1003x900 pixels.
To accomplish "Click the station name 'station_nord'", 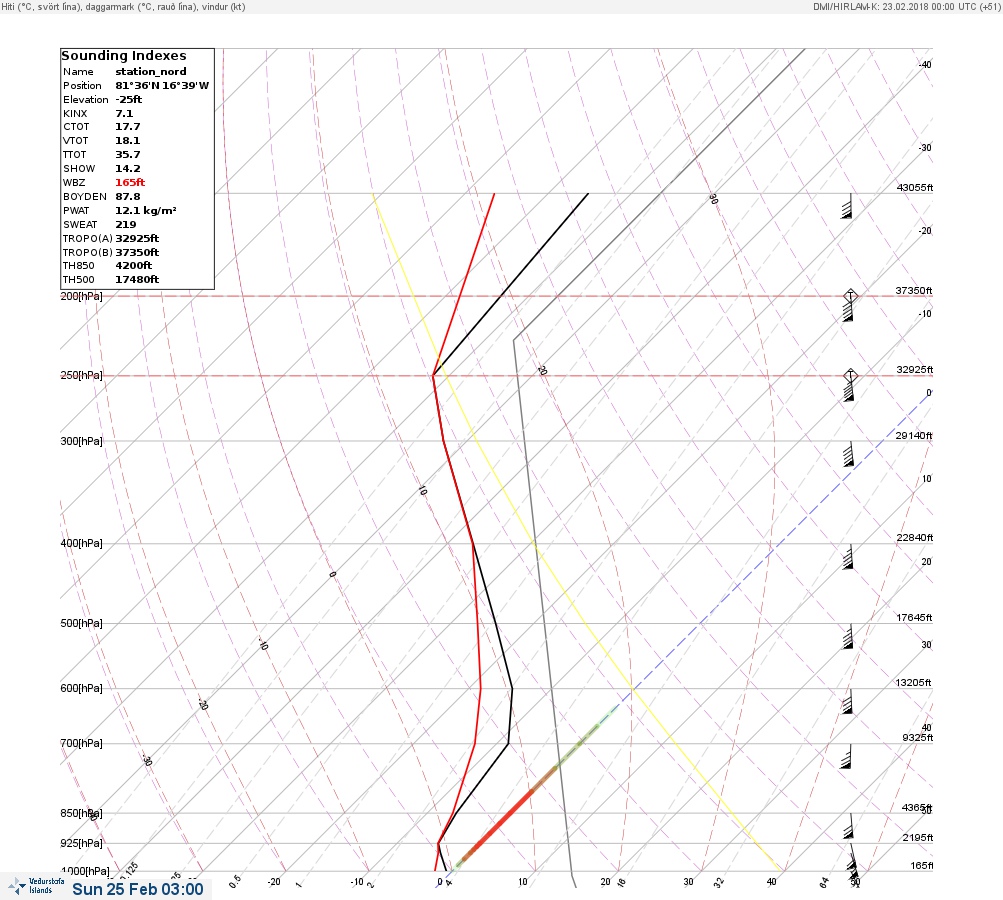I will (151, 72).
